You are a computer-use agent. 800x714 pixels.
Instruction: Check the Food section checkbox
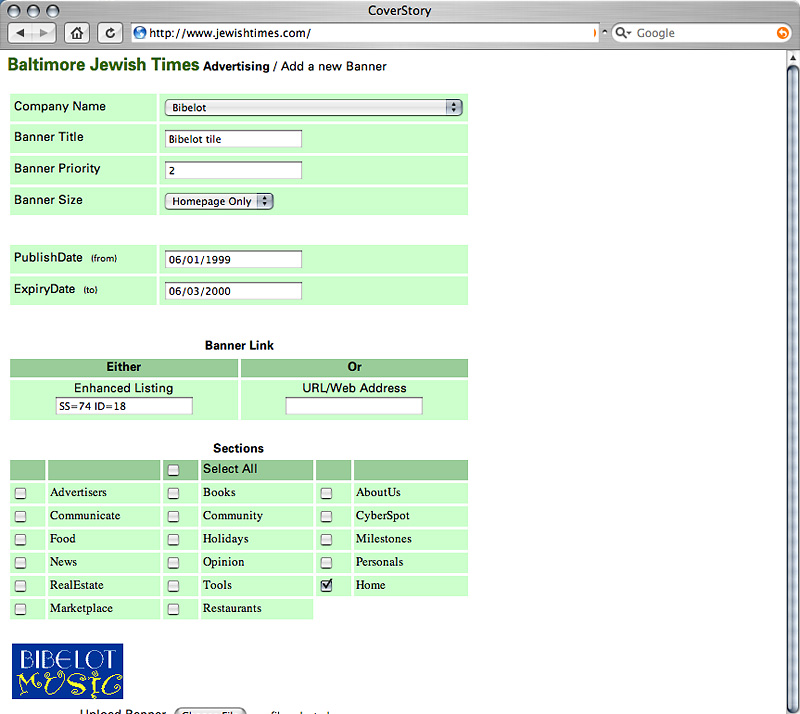click(x=20, y=539)
